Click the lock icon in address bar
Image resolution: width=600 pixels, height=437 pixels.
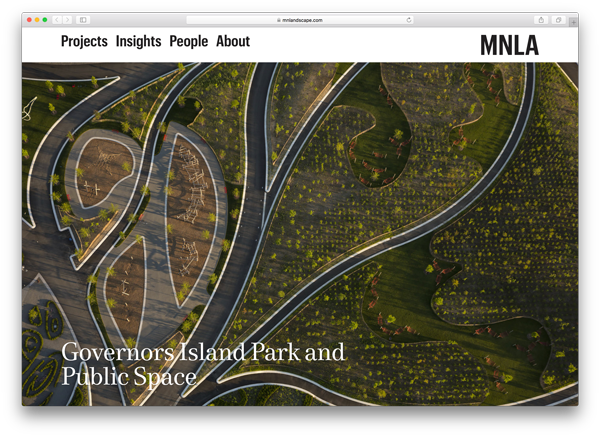coord(278,20)
